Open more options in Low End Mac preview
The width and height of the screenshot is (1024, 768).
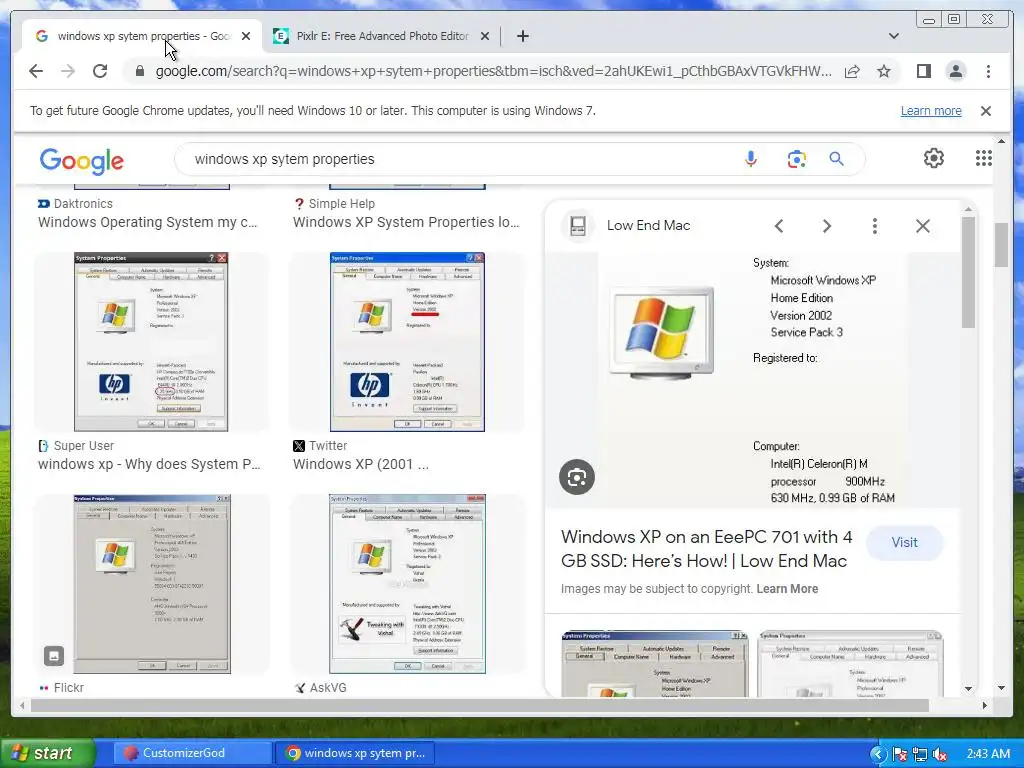874,226
